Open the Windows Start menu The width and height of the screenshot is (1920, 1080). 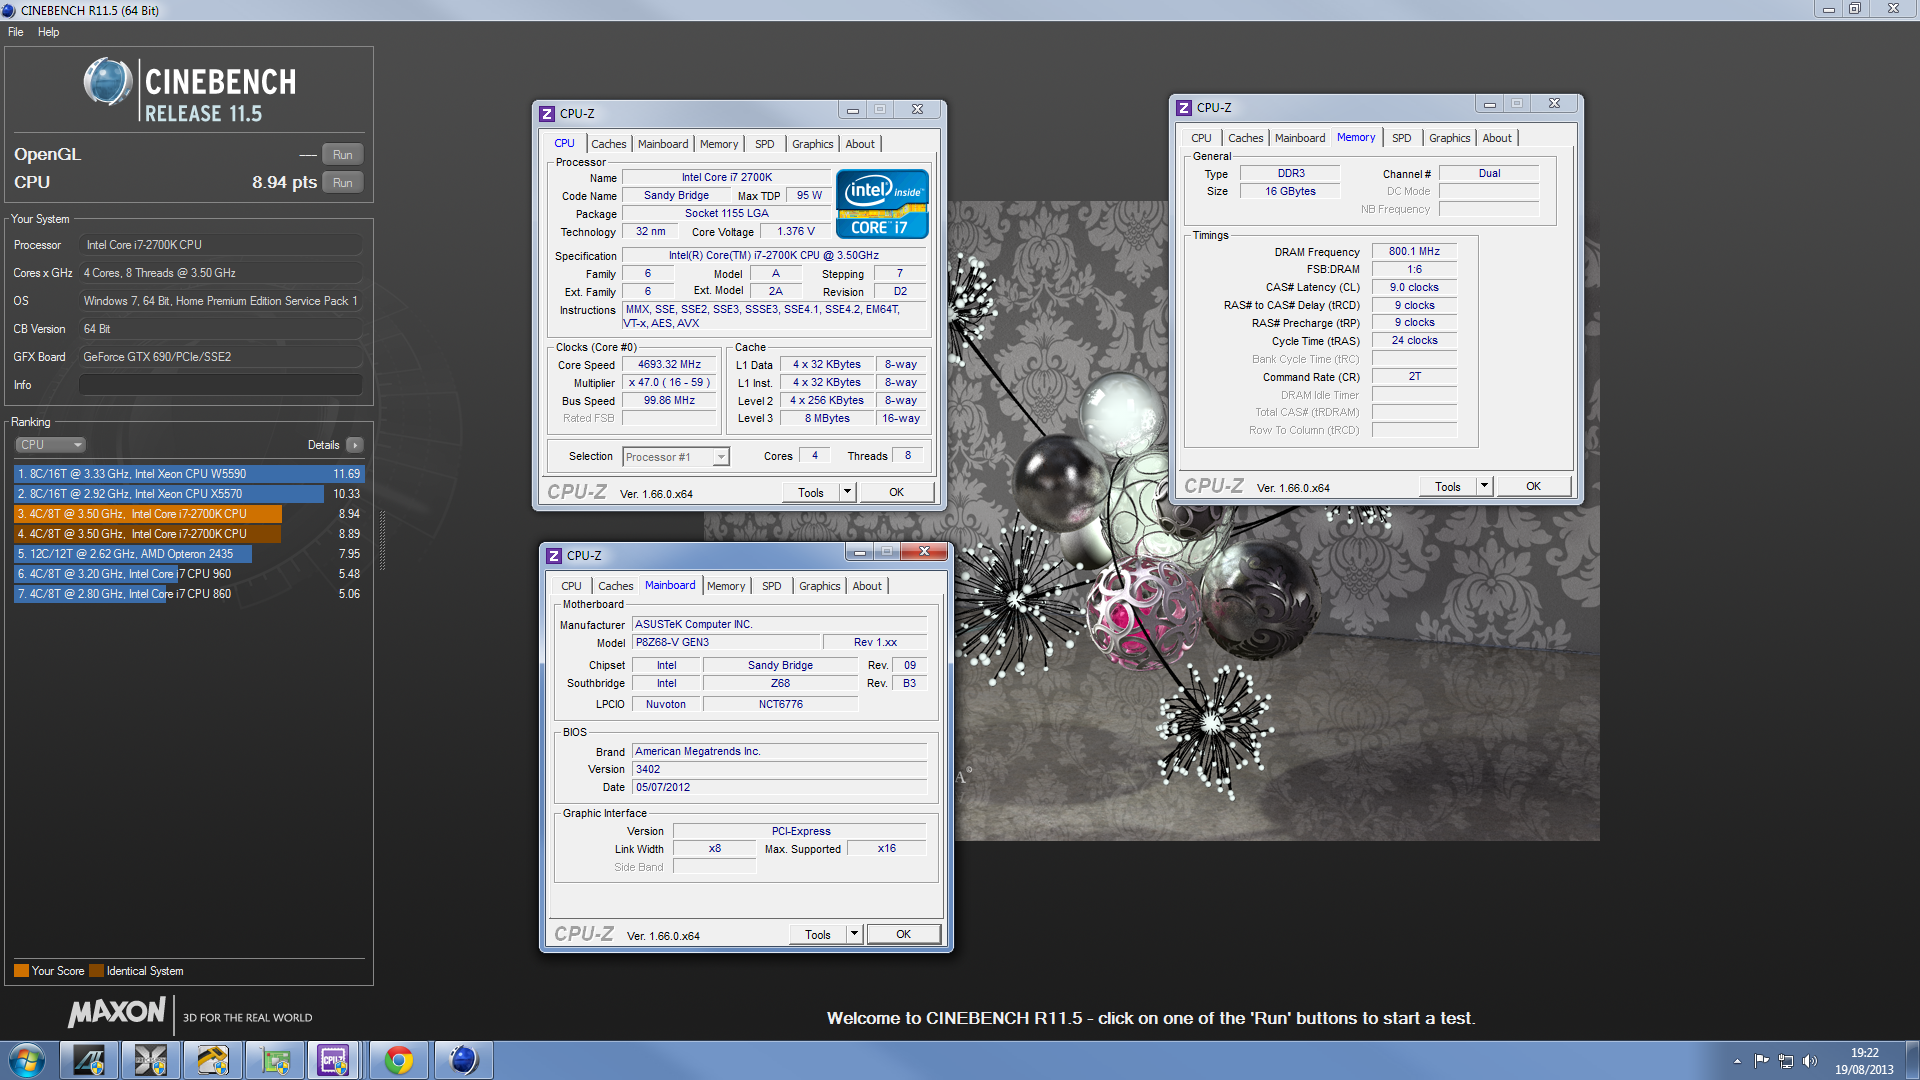click(27, 1060)
